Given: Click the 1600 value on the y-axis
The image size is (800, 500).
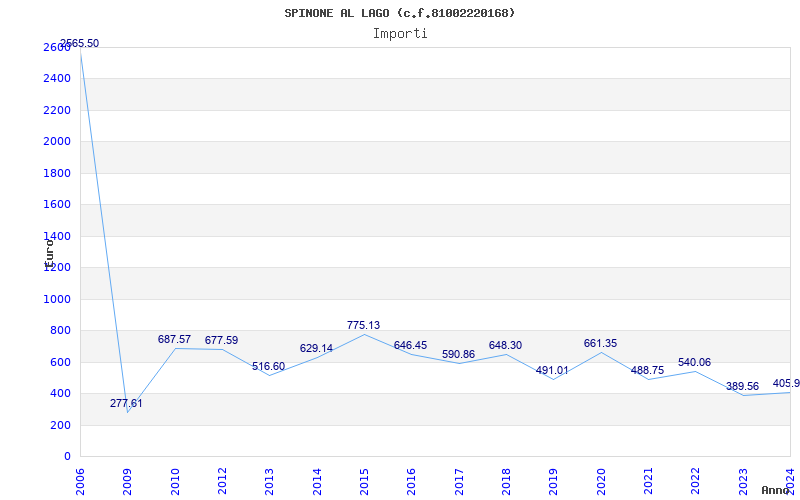Looking at the screenshot, I should coord(57,205).
